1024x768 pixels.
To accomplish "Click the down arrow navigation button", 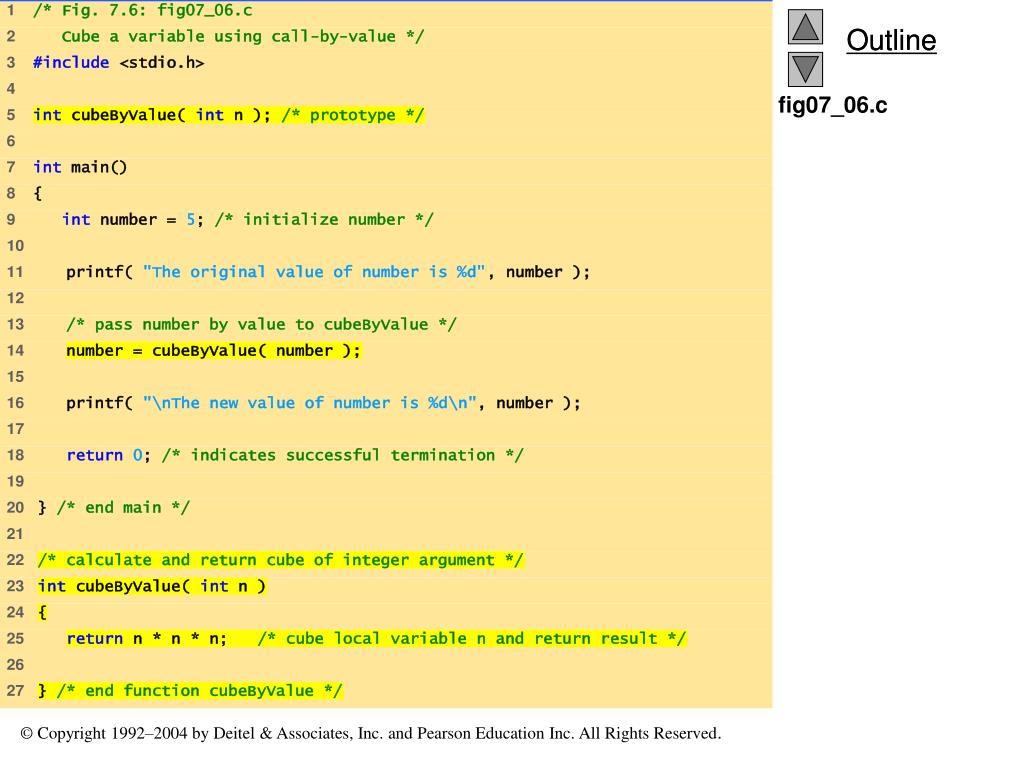I will [805, 69].
